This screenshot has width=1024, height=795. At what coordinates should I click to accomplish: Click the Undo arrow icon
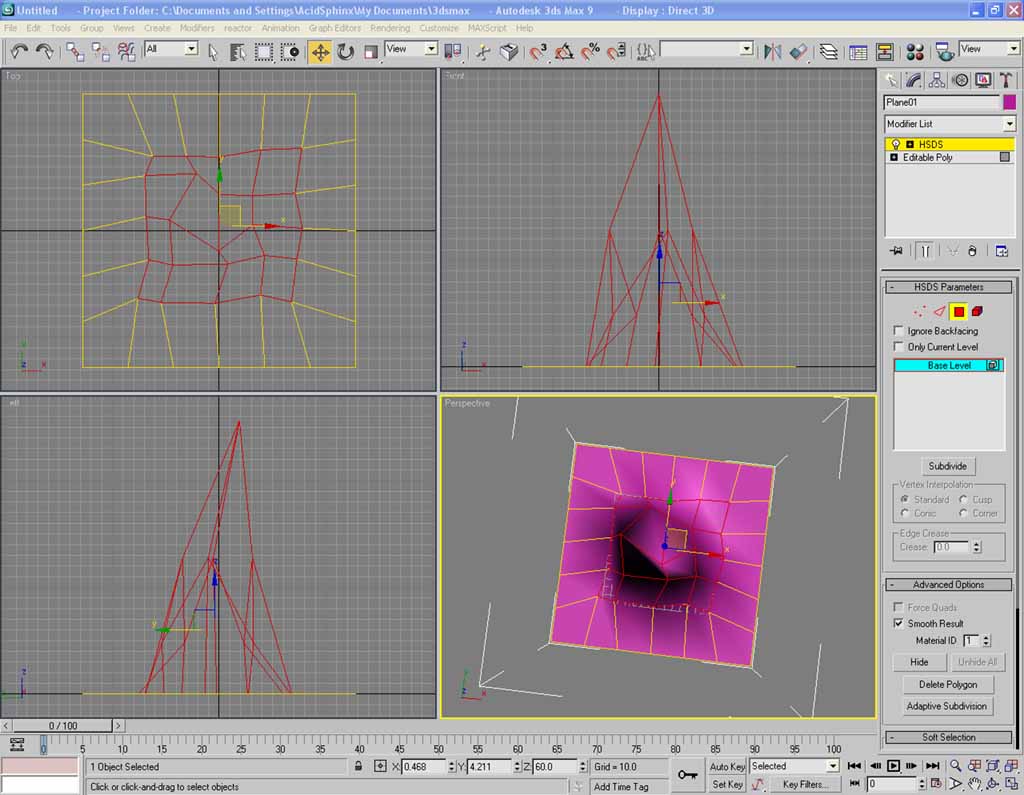(x=19, y=52)
